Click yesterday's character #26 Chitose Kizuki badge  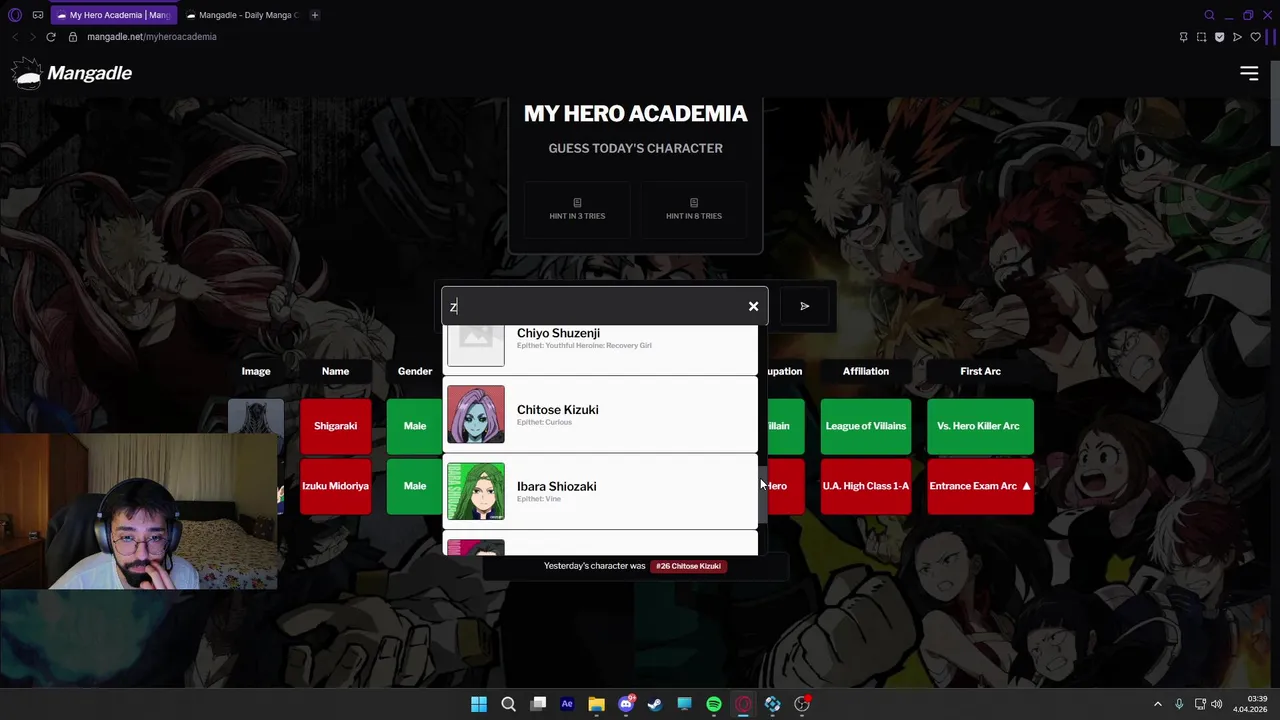click(x=688, y=566)
